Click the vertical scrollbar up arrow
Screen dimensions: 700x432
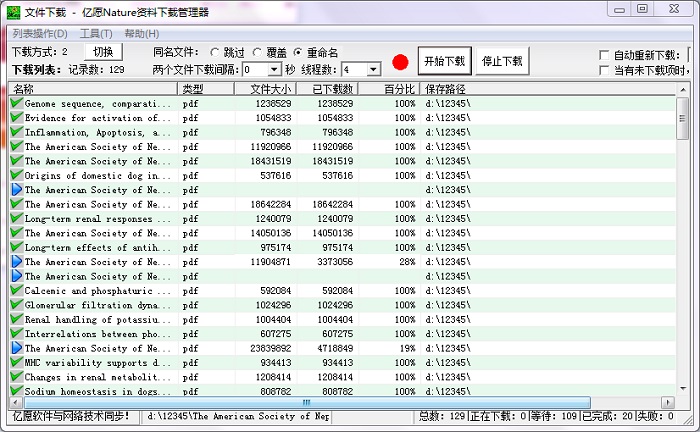[x=683, y=90]
